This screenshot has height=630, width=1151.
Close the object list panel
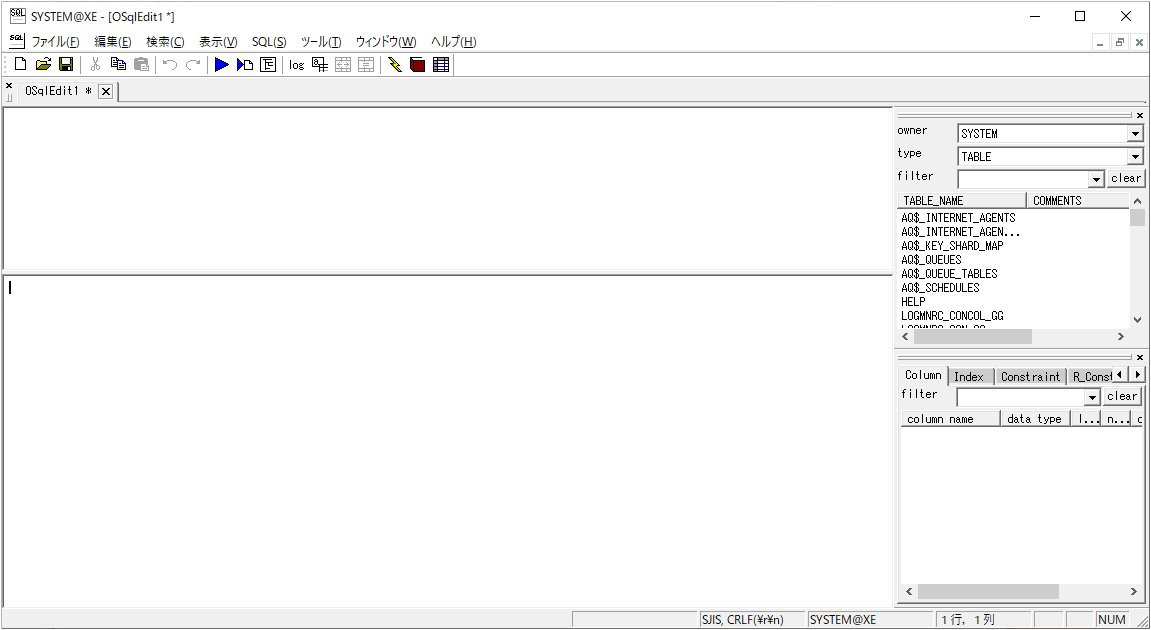[x=1140, y=115]
